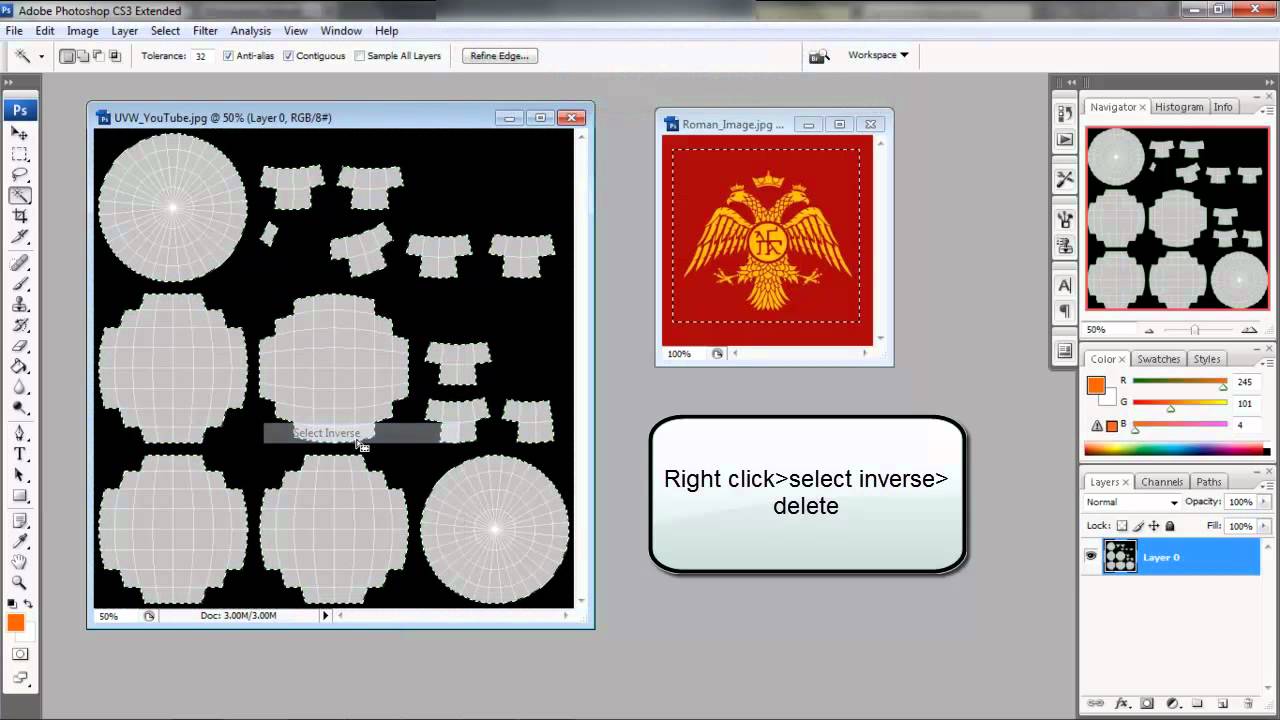The width and height of the screenshot is (1280, 720).
Task: Open the Actions panel from dock
Action: coord(1065,140)
